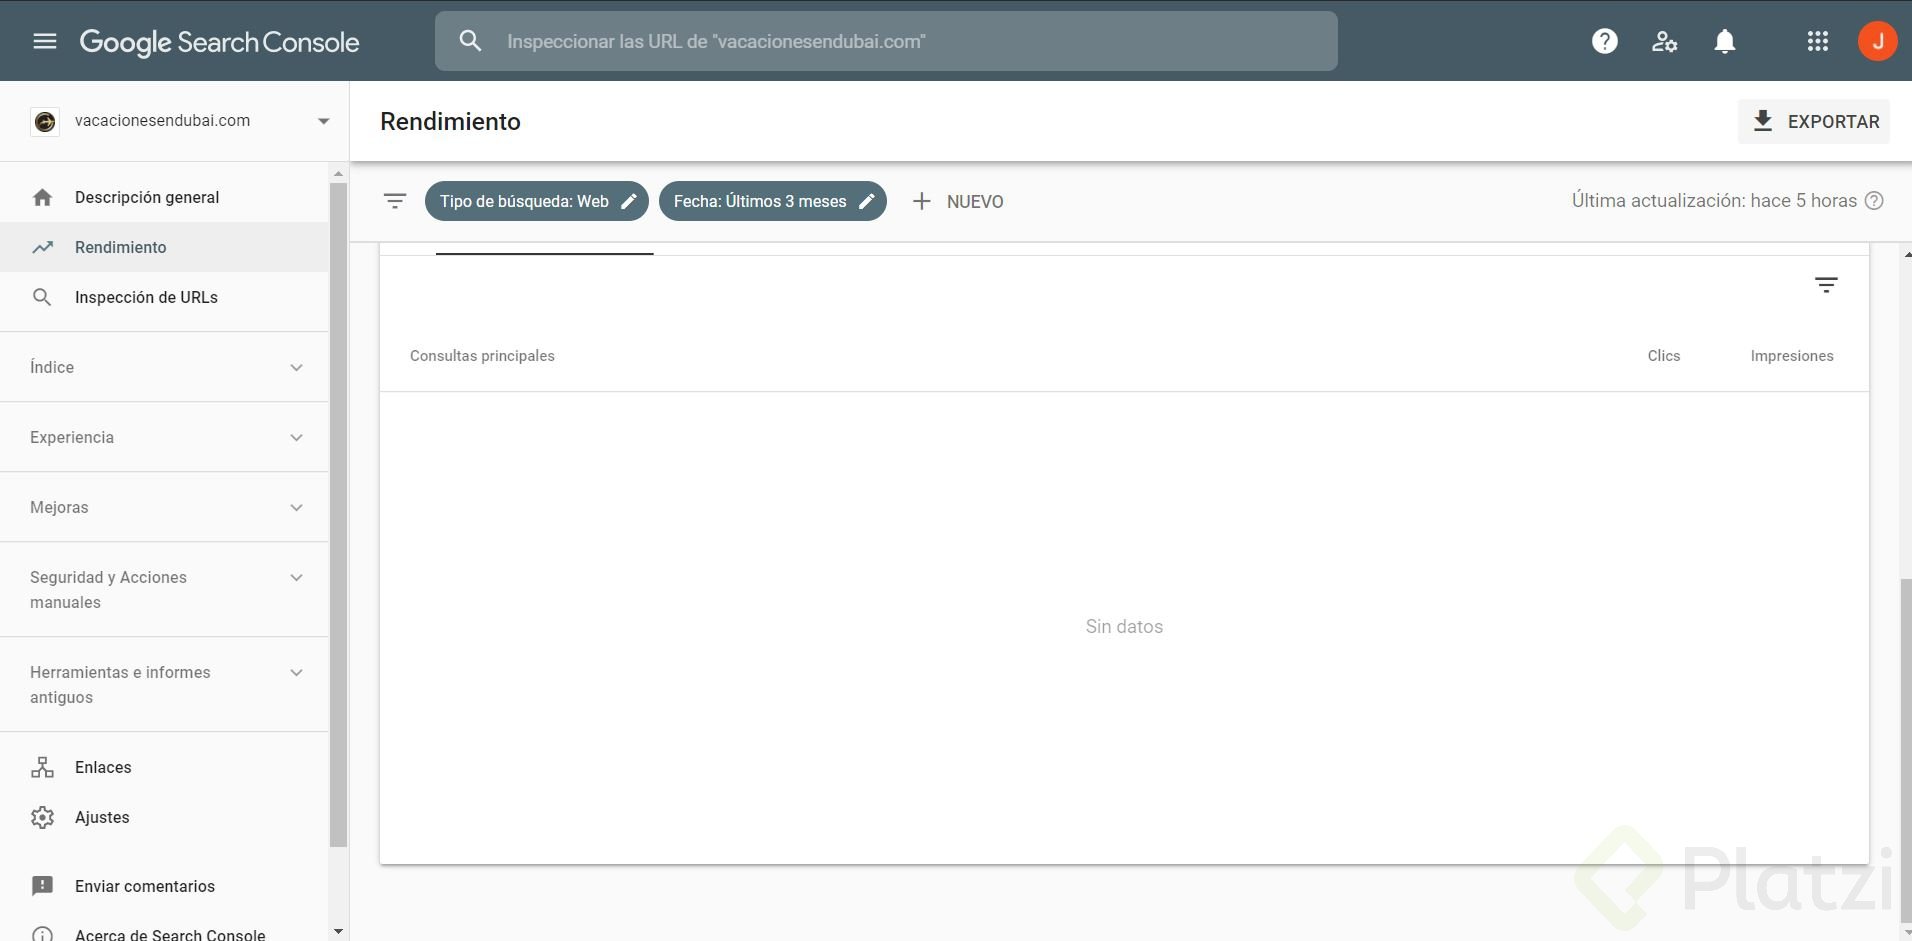The width and height of the screenshot is (1912, 941).
Task: Click the info icon beside Última actualización
Action: pos(1875,201)
